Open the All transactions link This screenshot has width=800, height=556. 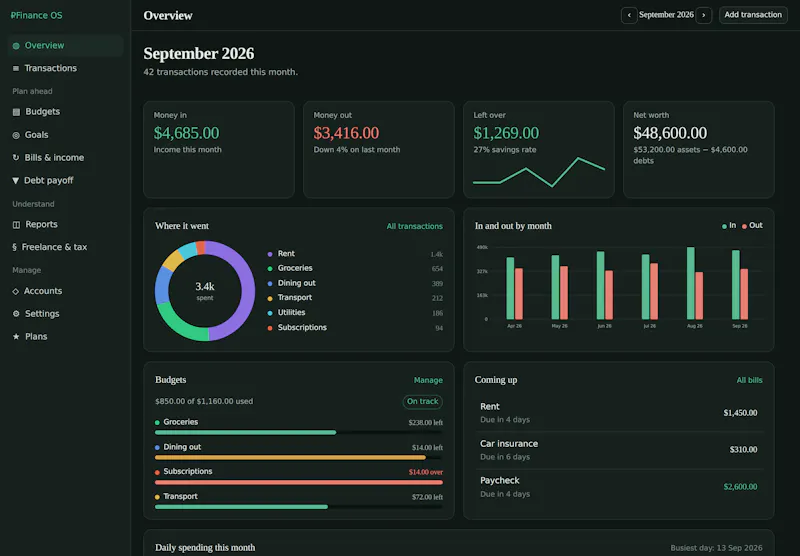click(414, 226)
